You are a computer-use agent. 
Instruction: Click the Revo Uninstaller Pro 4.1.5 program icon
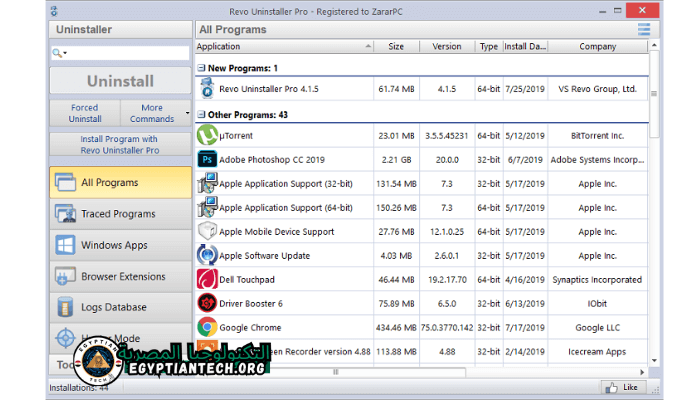coord(207,89)
